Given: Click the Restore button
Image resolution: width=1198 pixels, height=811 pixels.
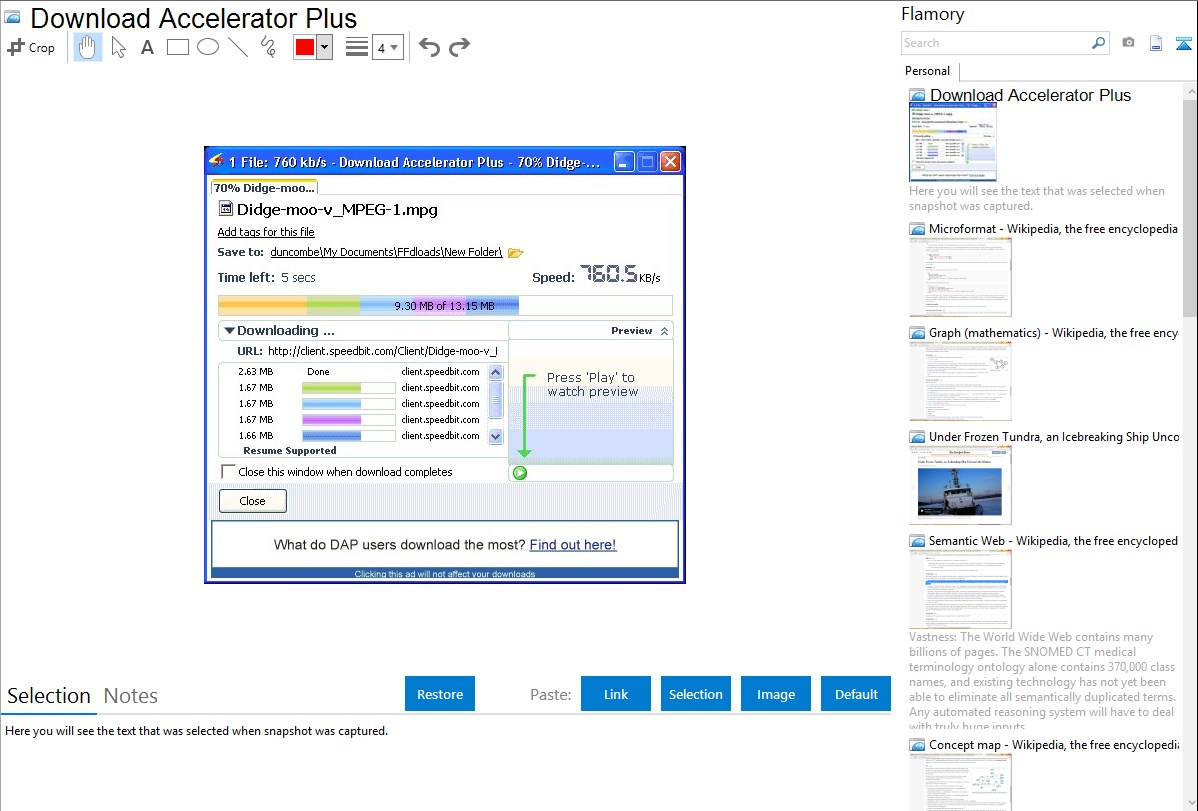Looking at the screenshot, I should [440, 694].
